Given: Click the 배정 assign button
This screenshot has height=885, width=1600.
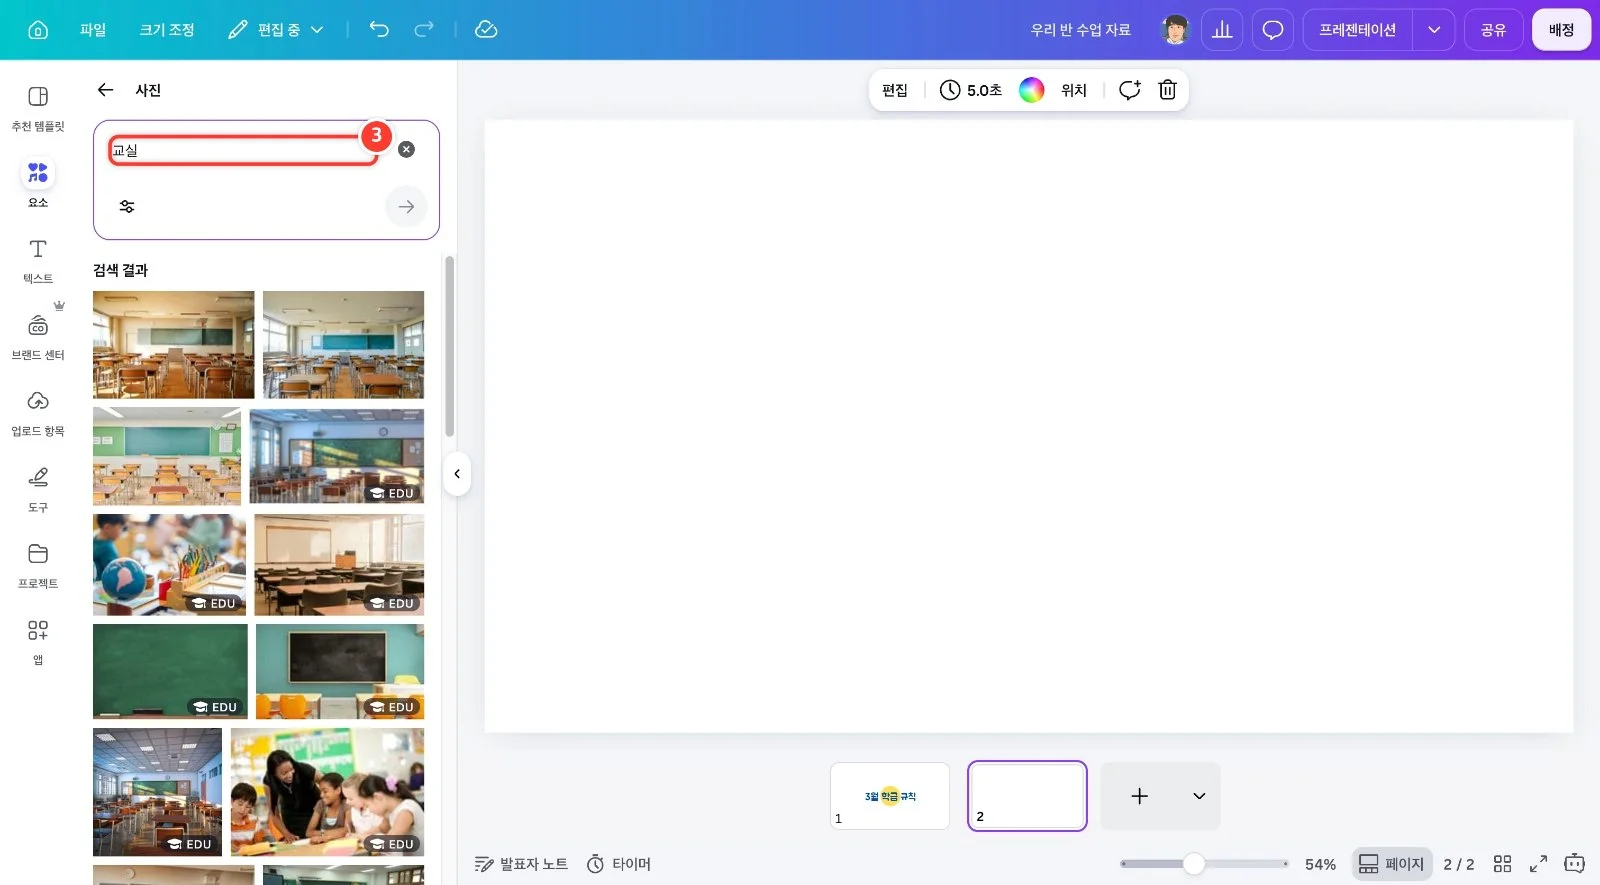Looking at the screenshot, I should coord(1561,30).
